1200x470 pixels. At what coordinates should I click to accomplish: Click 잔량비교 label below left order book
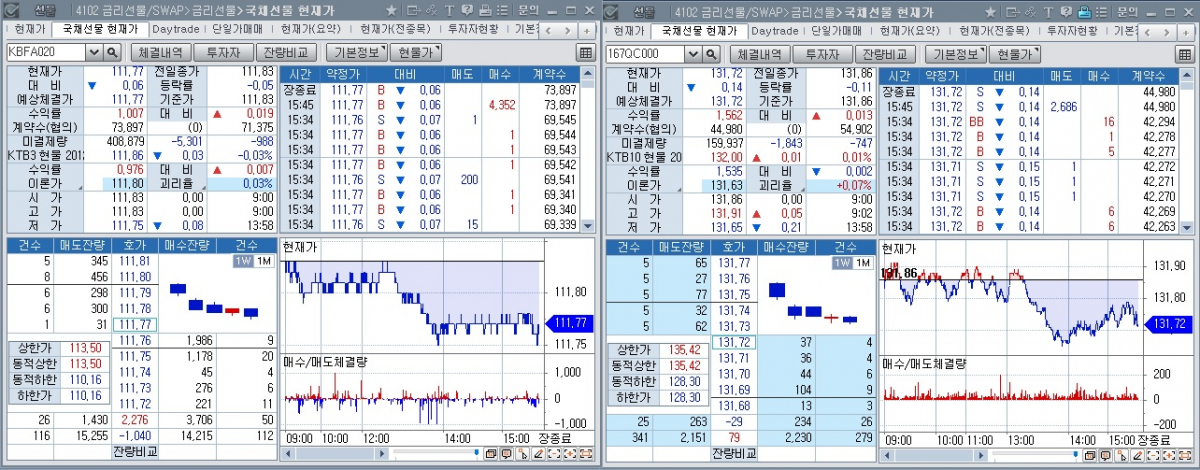click(136, 453)
